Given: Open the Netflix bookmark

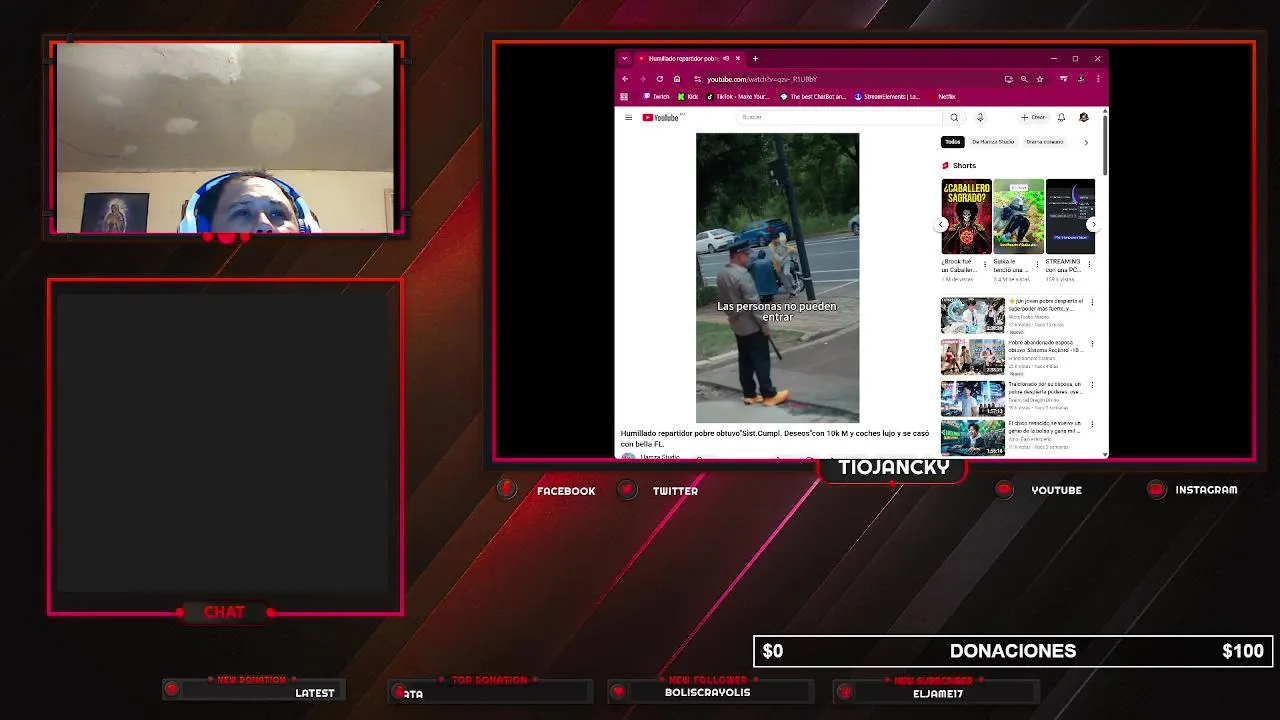Looking at the screenshot, I should pos(942,97).
